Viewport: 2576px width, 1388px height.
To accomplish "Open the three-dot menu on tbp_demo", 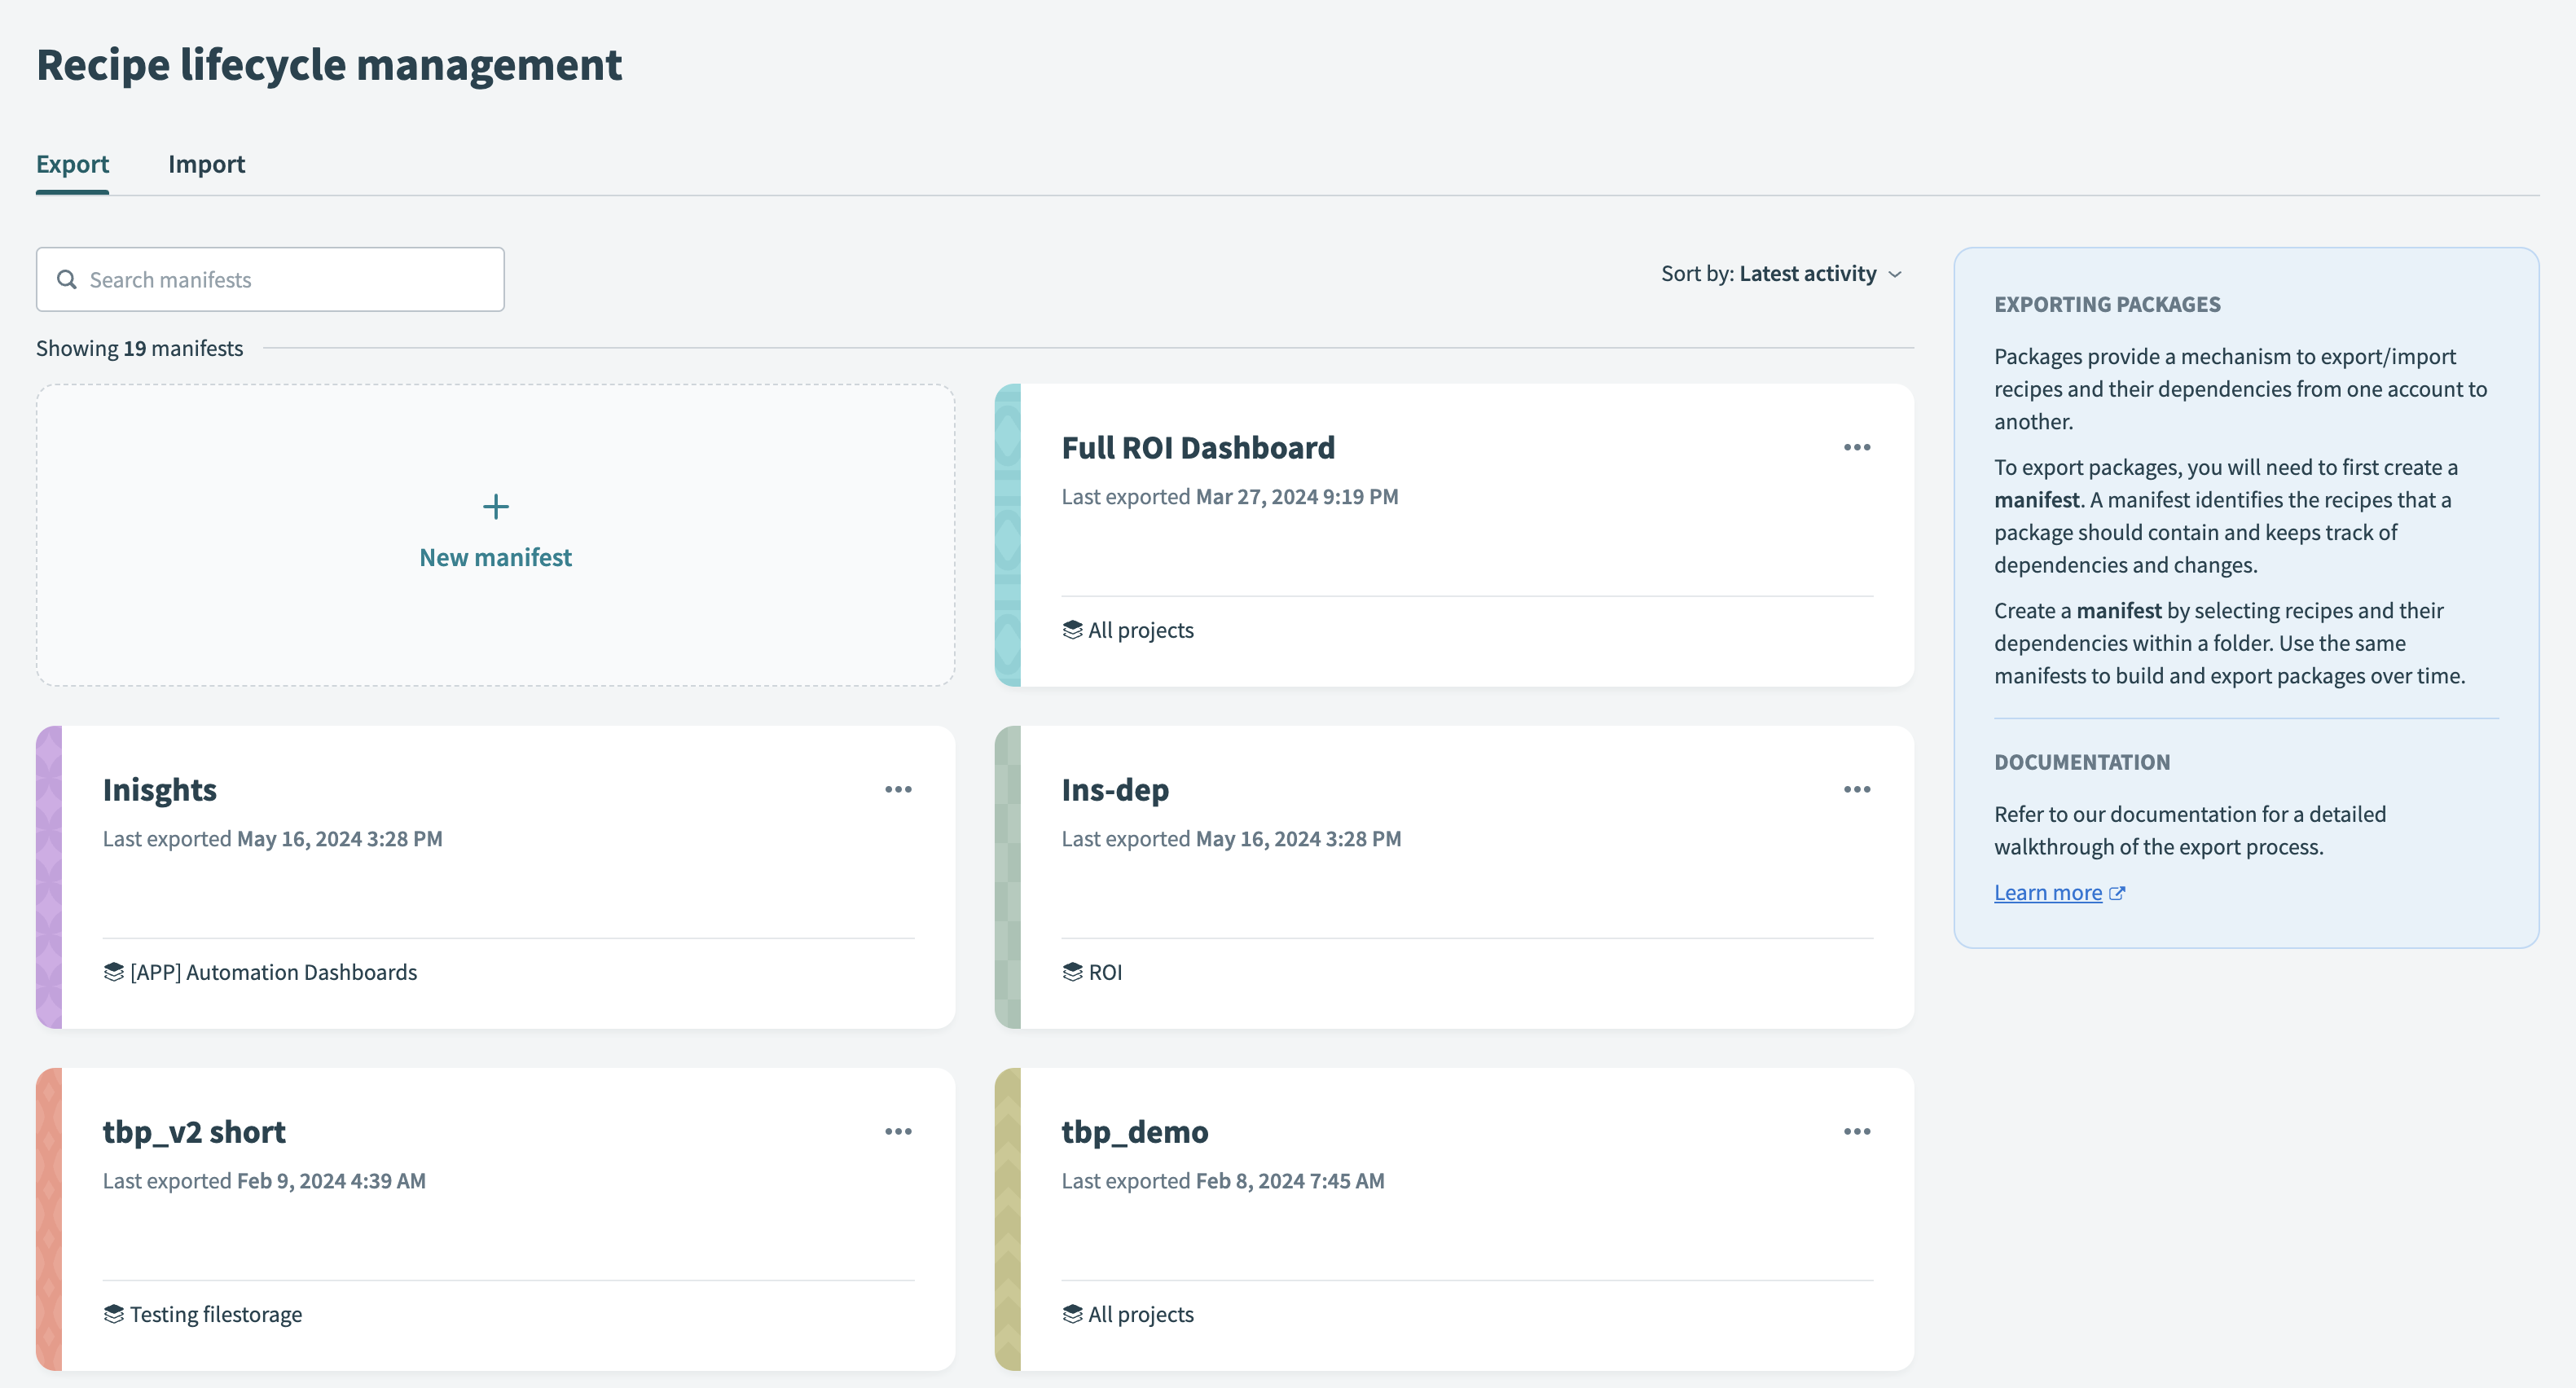I will pos(1856,1131).
